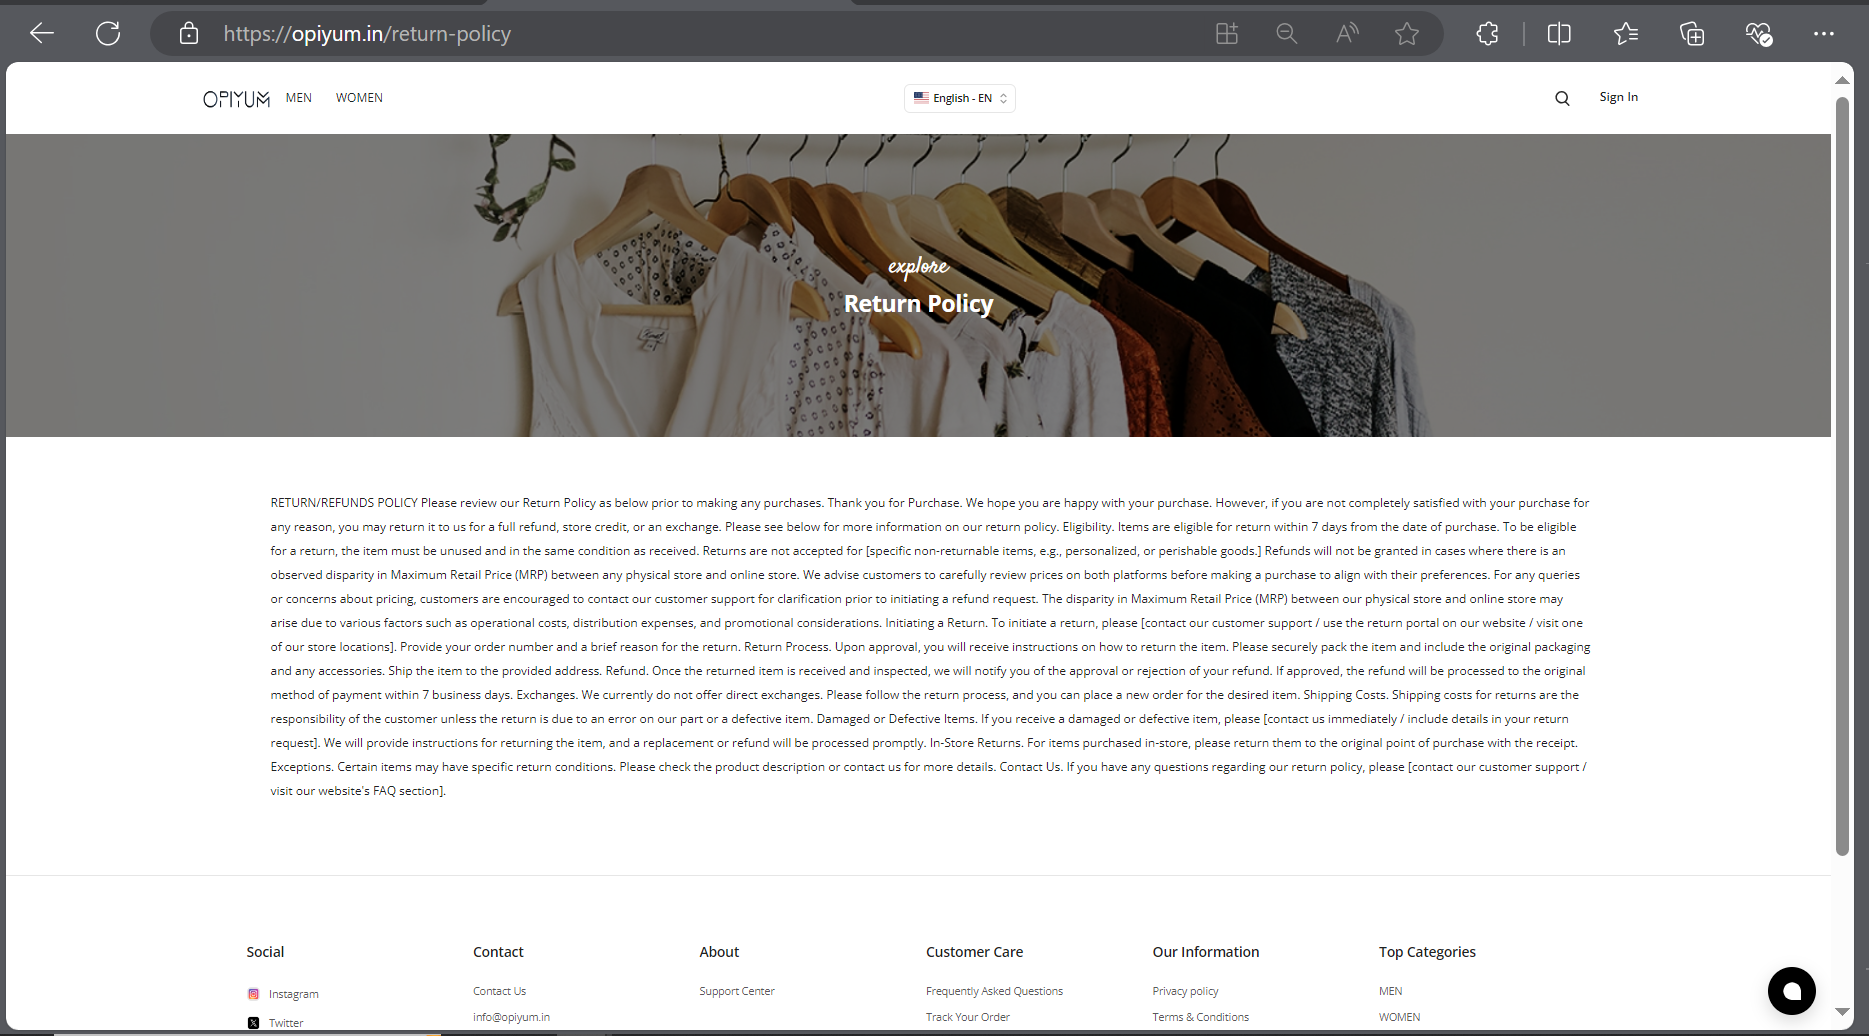
Task: Open the app available grid-plus icon
Action: (x=1227, y=34)
